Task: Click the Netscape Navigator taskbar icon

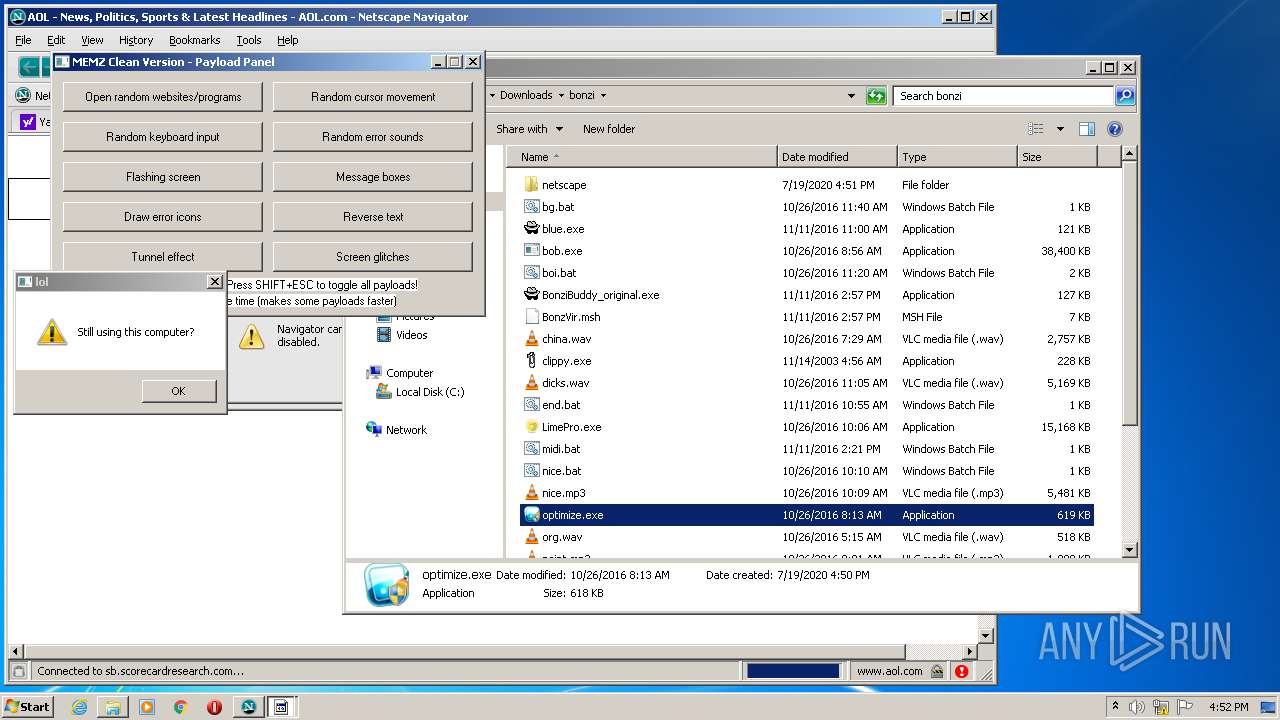Action: click(248, 707)
